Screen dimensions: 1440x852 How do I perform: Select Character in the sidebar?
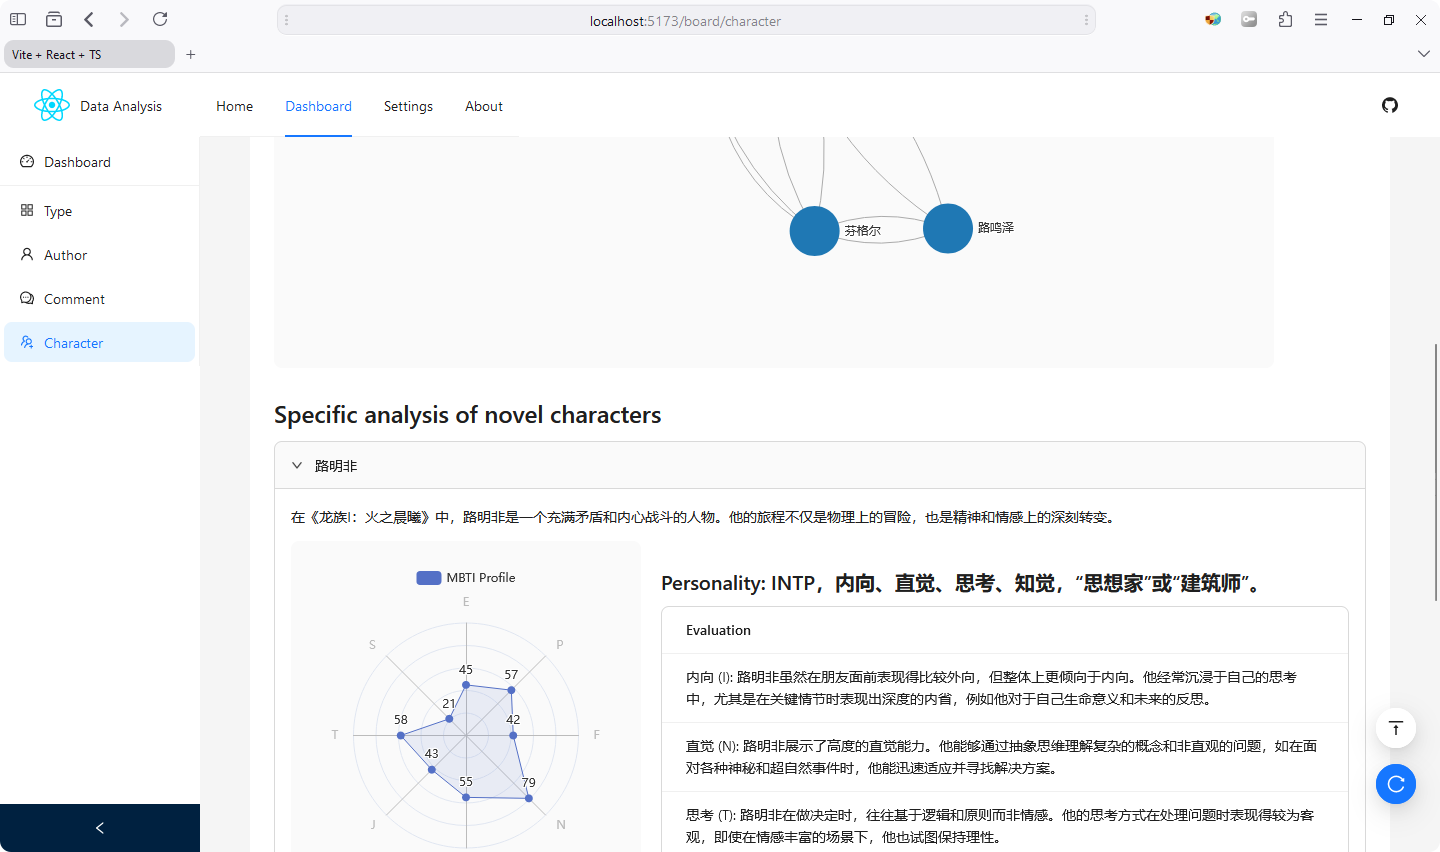coord(100,342)
